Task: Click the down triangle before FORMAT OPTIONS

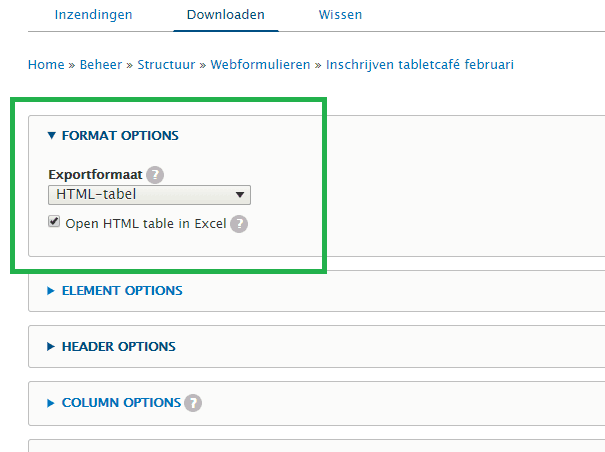Action: 52,135
